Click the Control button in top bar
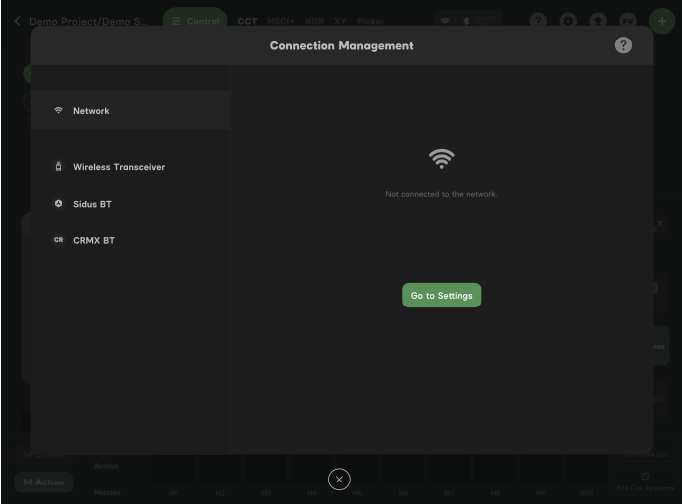The height and width of the screenshot is (504, 682). click(x=195, y=21)
